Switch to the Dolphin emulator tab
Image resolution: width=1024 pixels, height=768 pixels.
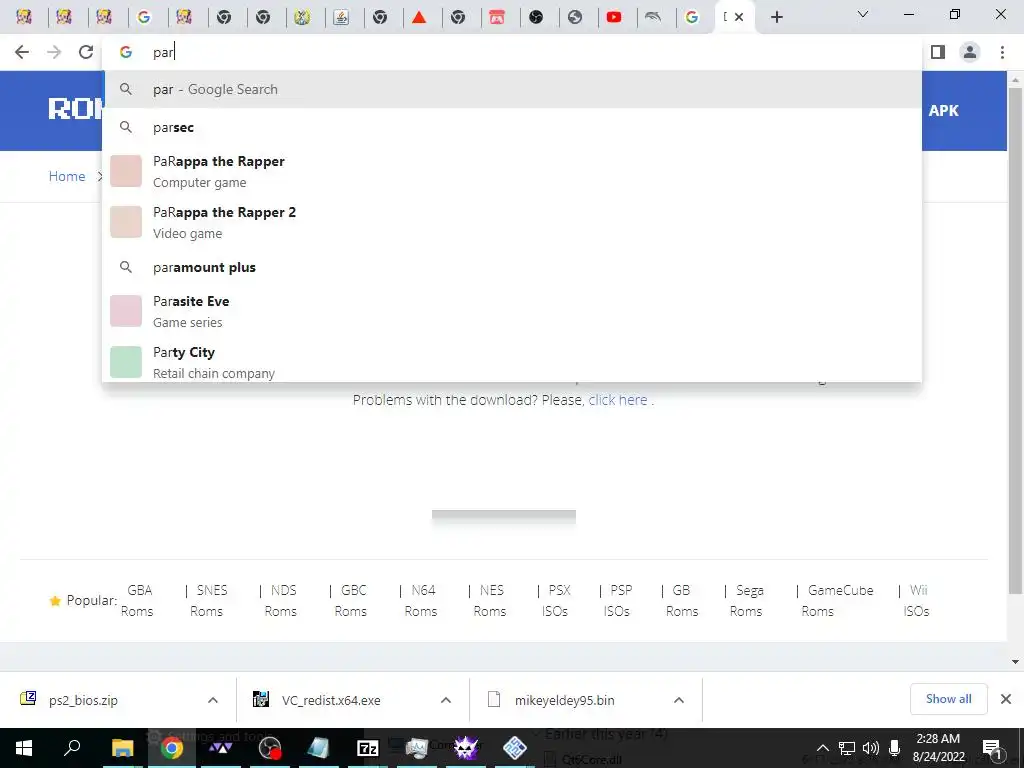tap(653, 17)
